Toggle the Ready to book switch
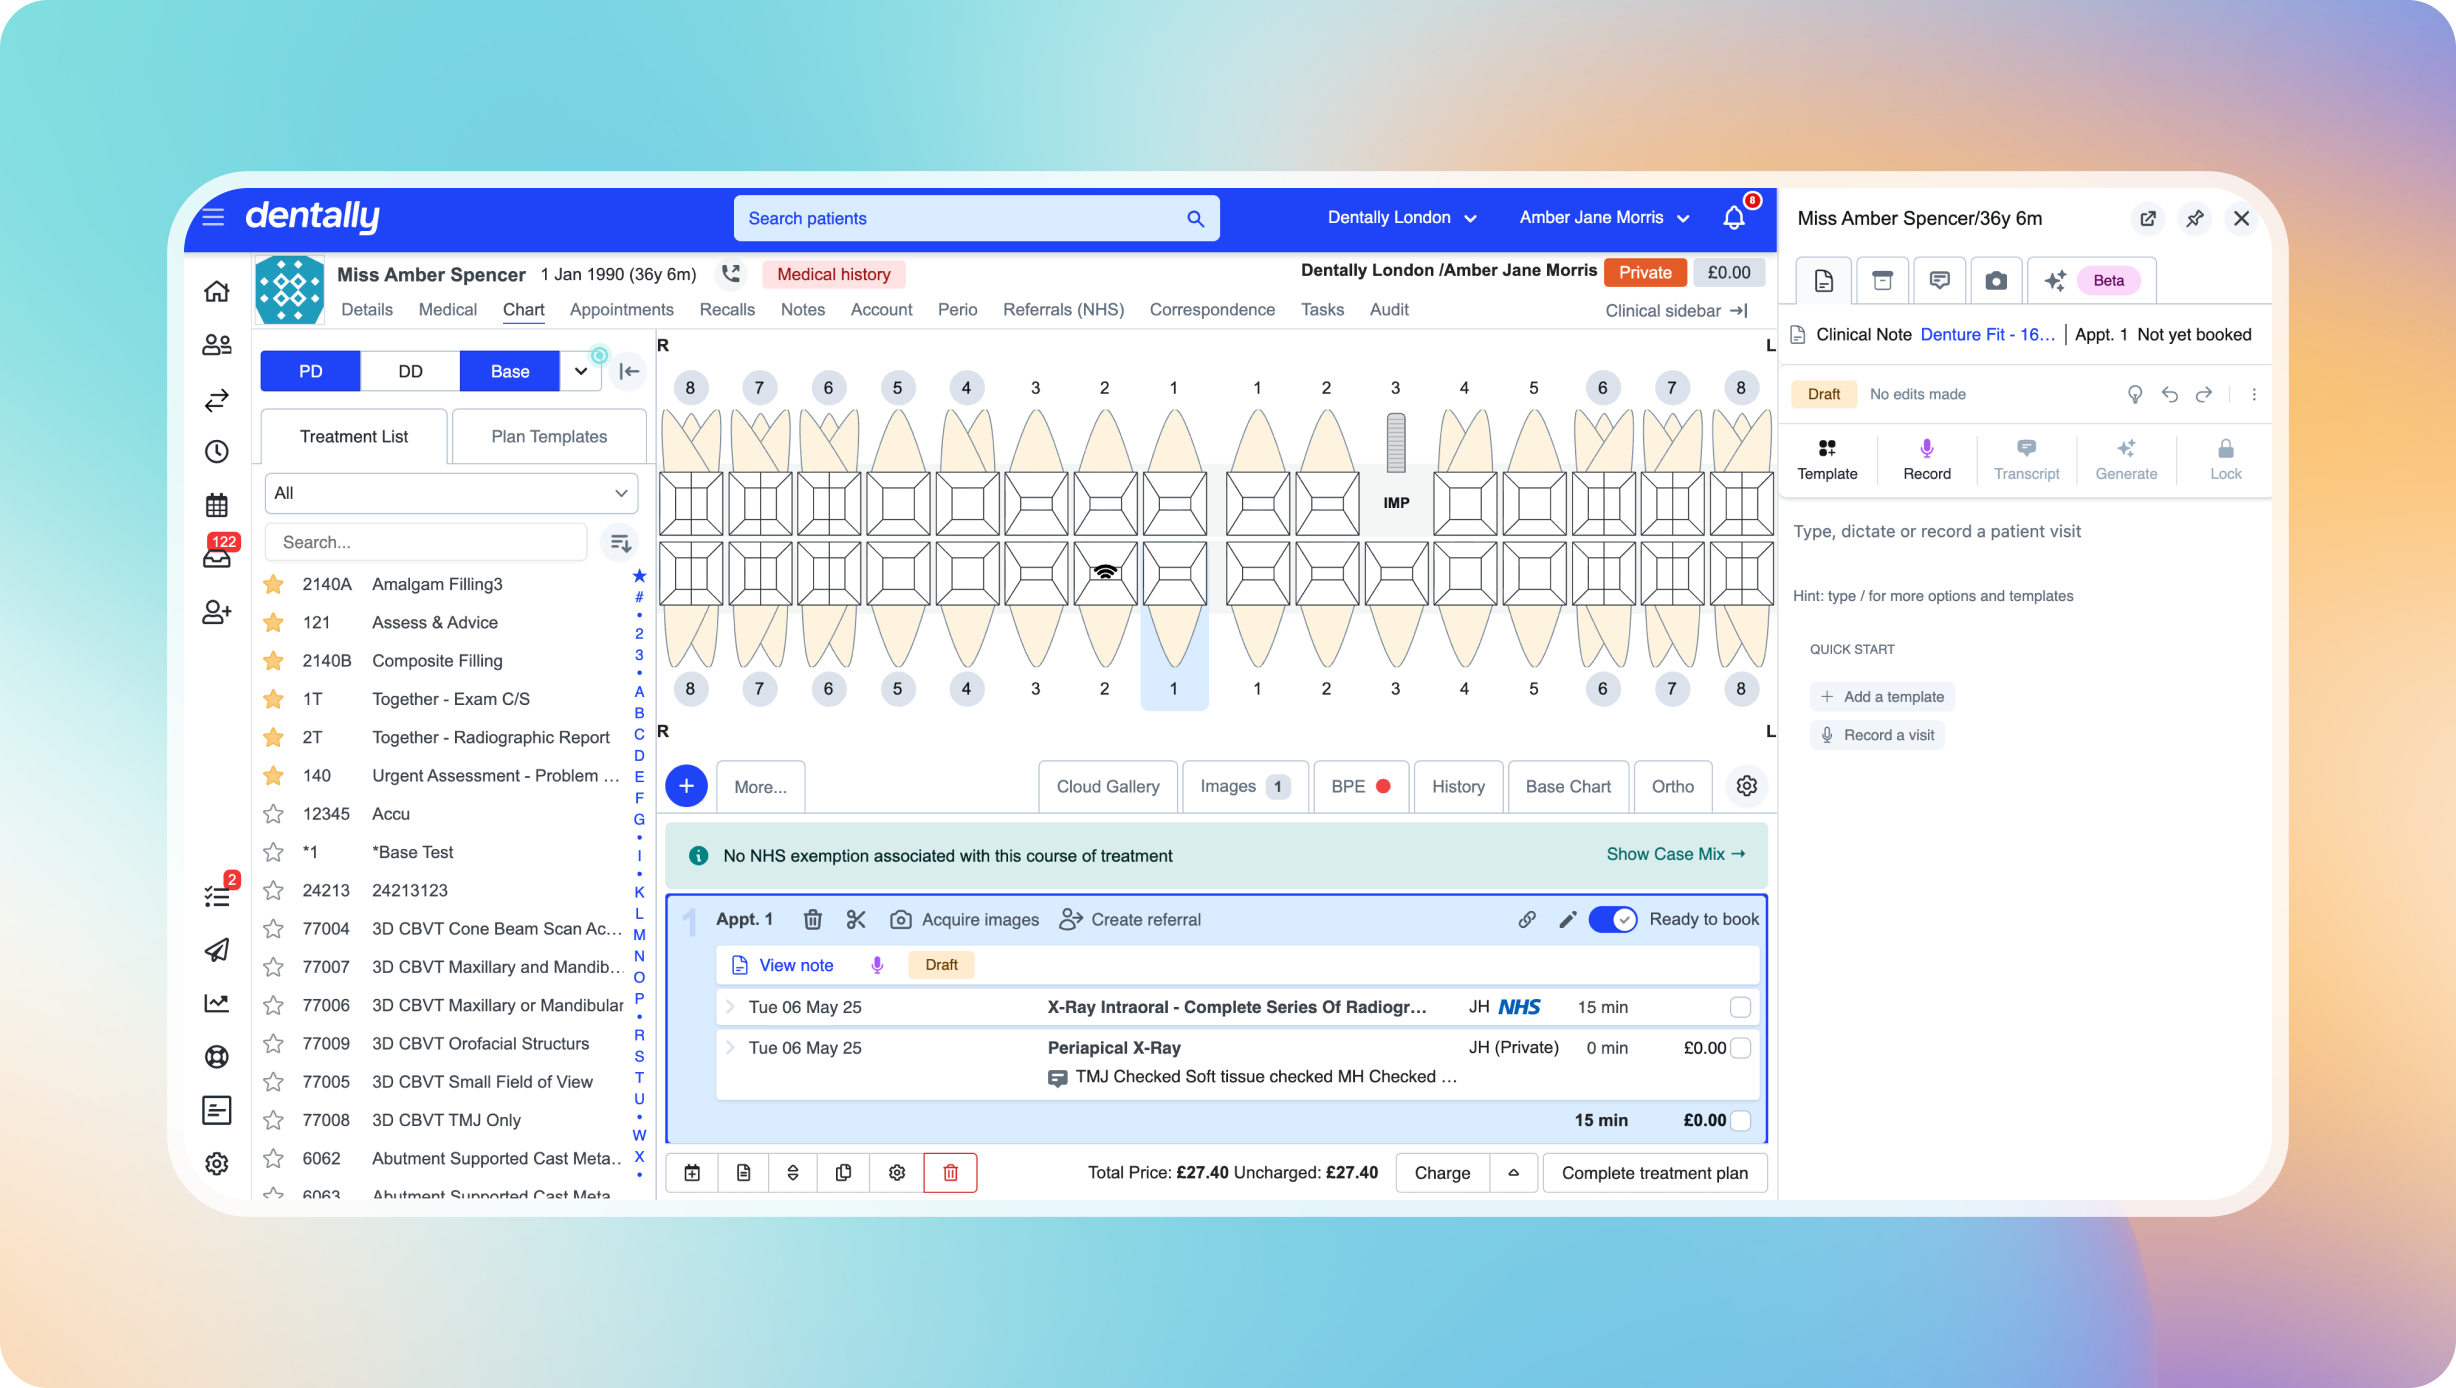Viewport: 2456px width, 1388px height. tap(1612, 919)
